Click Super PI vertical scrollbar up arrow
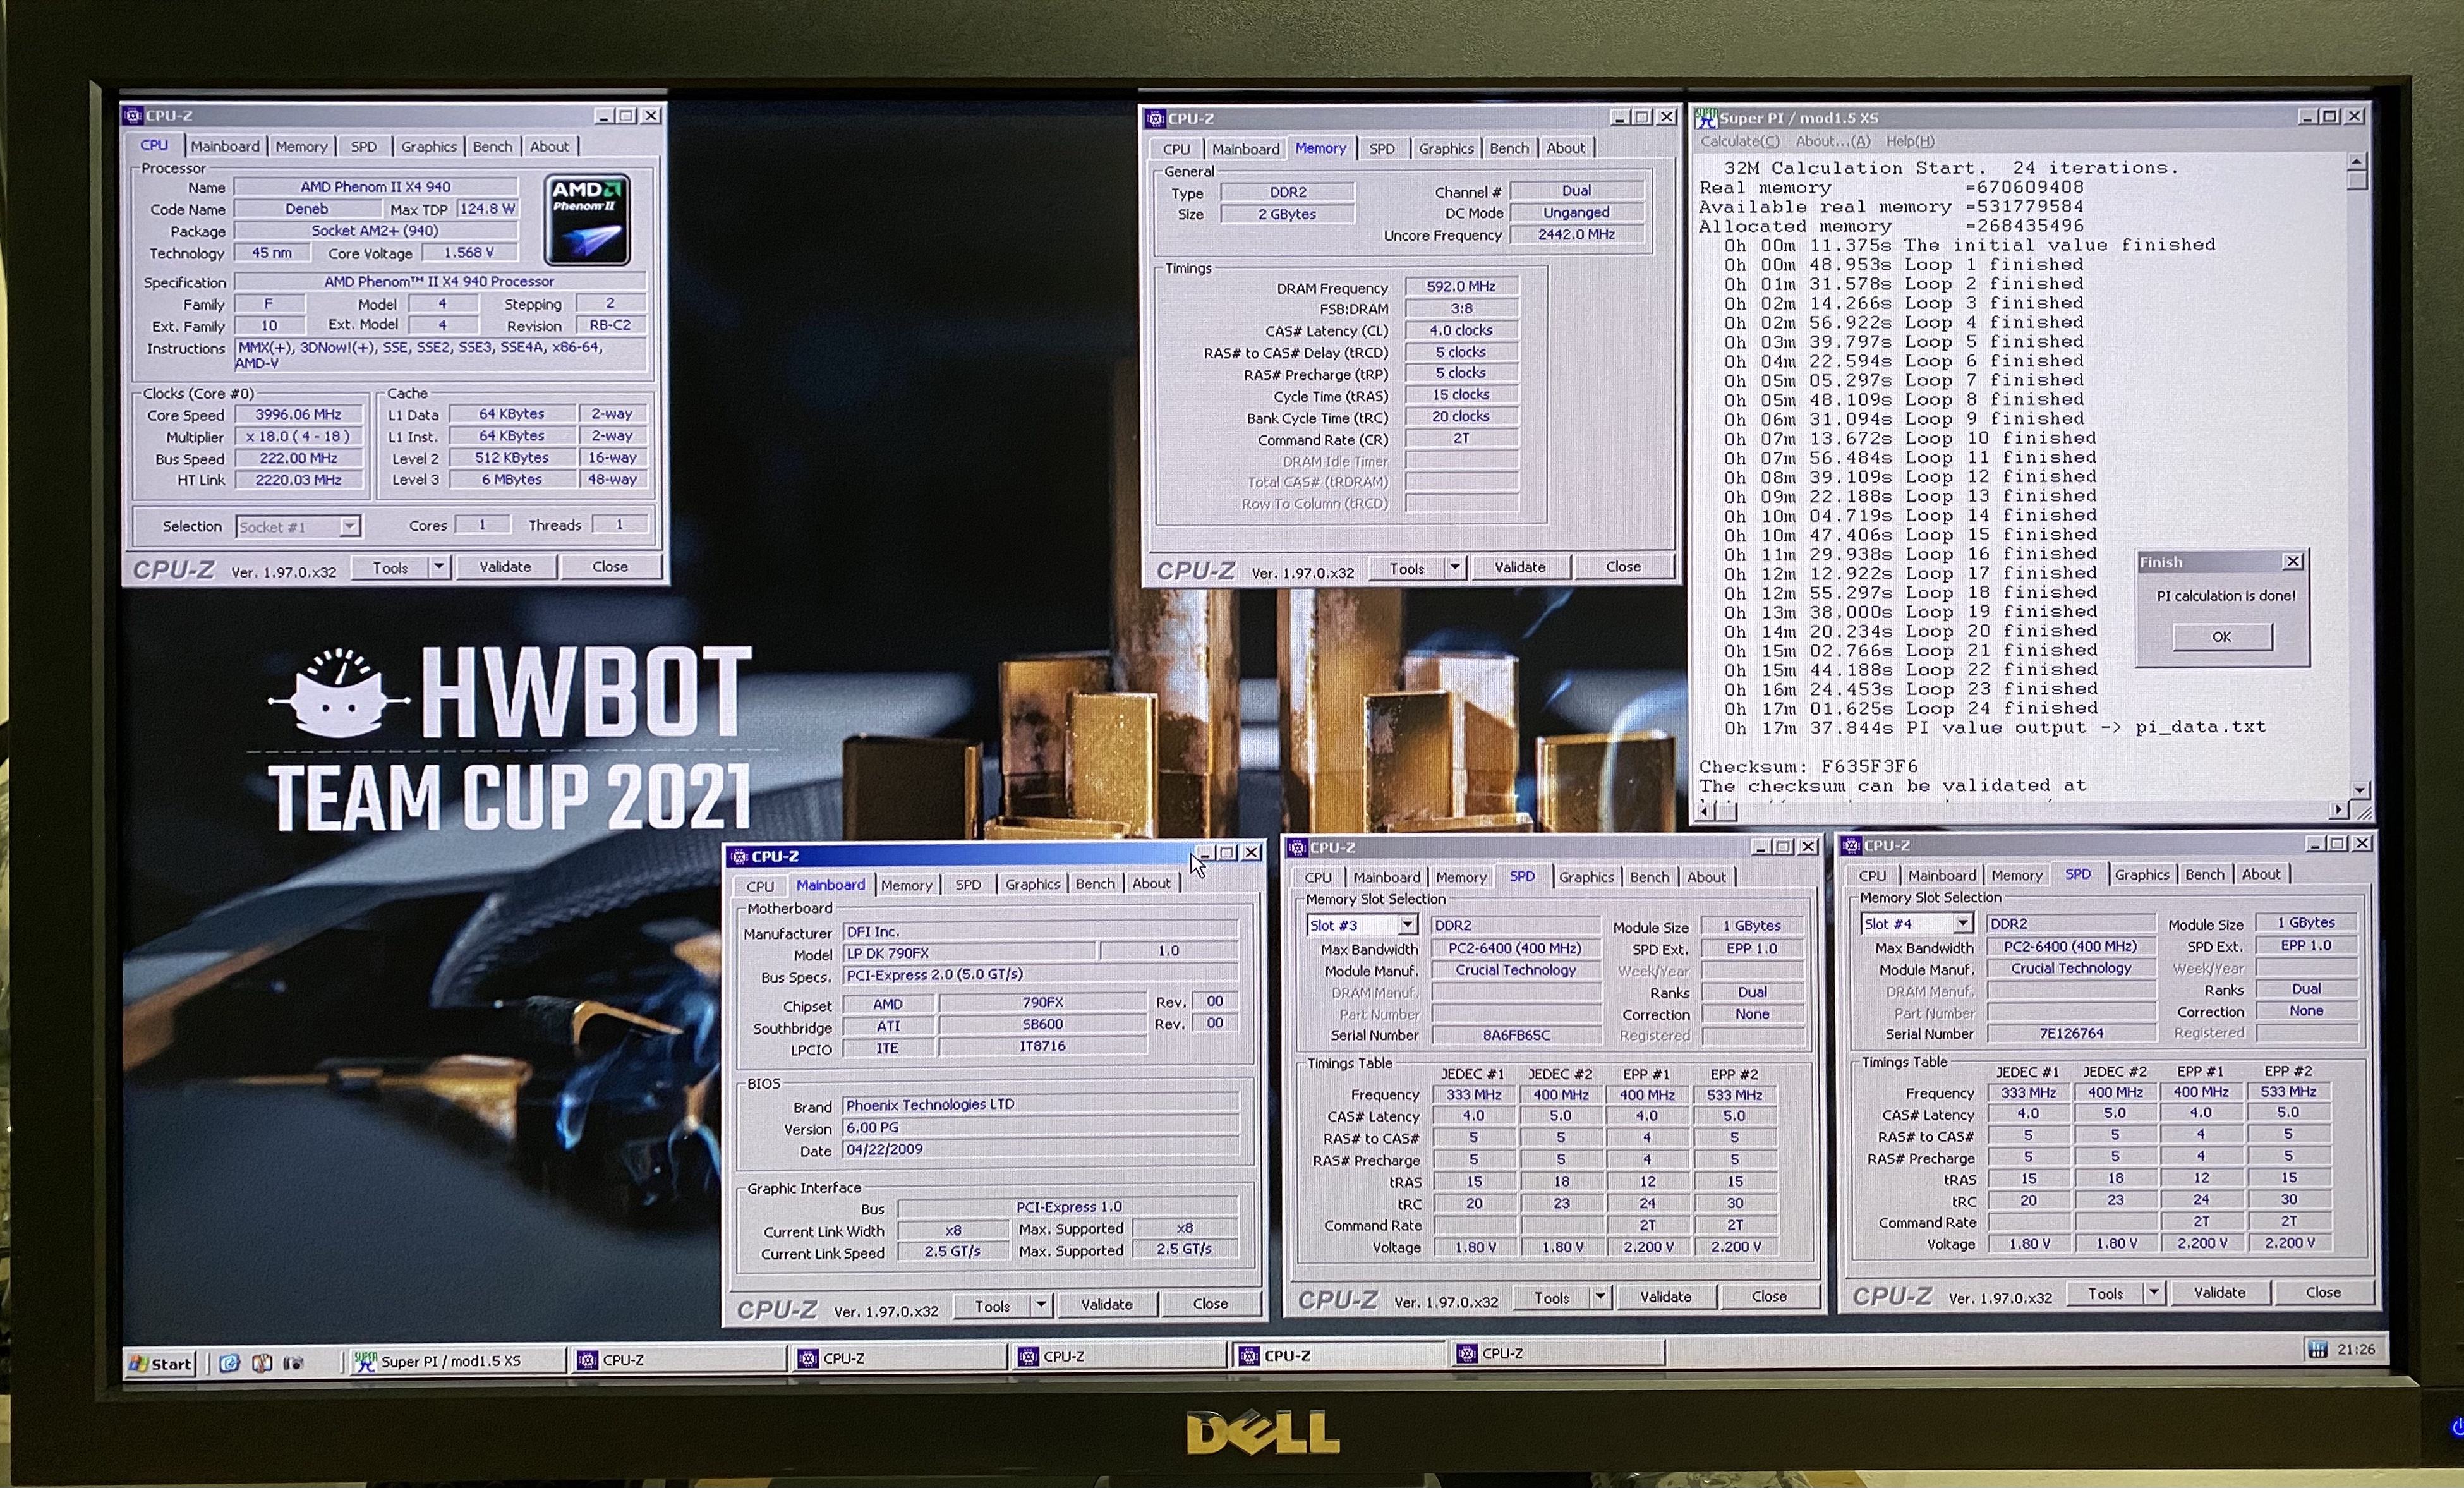The height and width of the screenshot is (1488, 2464). tap(2357, 162)
